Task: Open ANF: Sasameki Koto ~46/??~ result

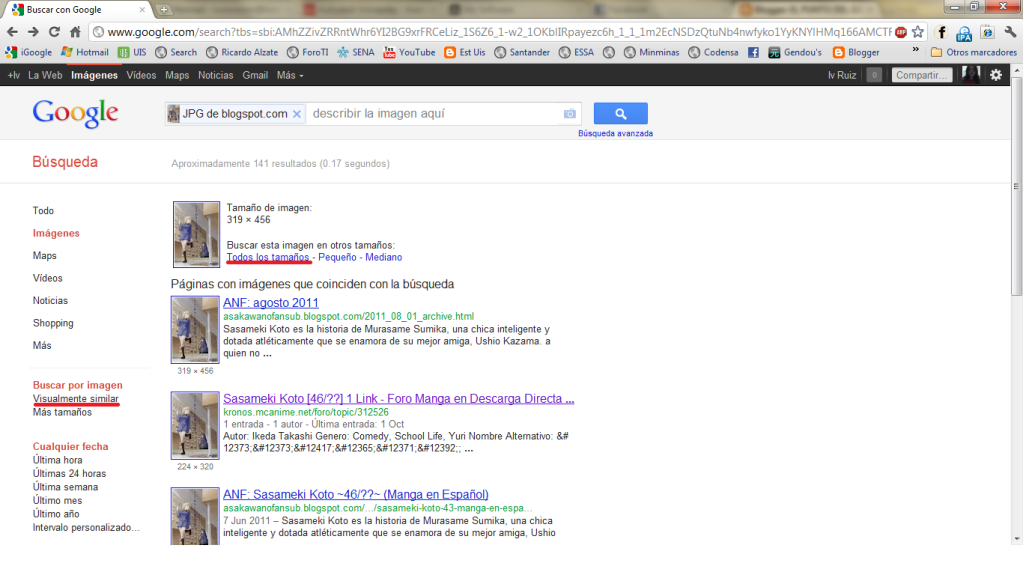Action: (356, 495)
